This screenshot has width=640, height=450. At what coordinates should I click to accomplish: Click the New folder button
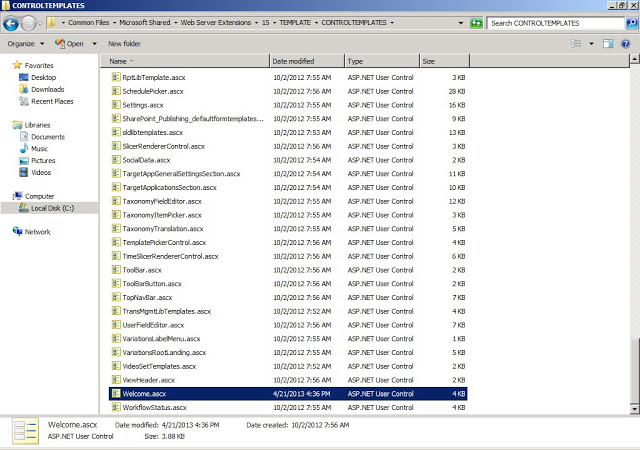click(124, 44)
